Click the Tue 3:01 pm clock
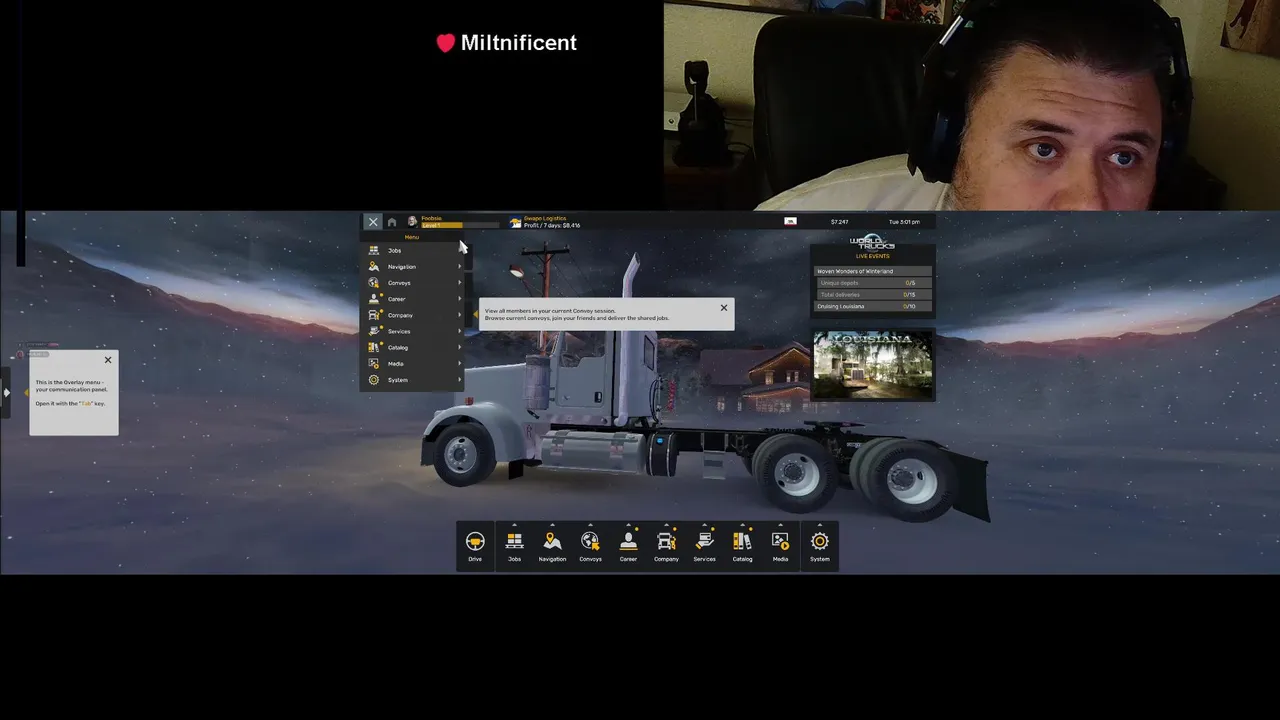The height and width of the screenshot is (720, 1280). tap(902, 222)
